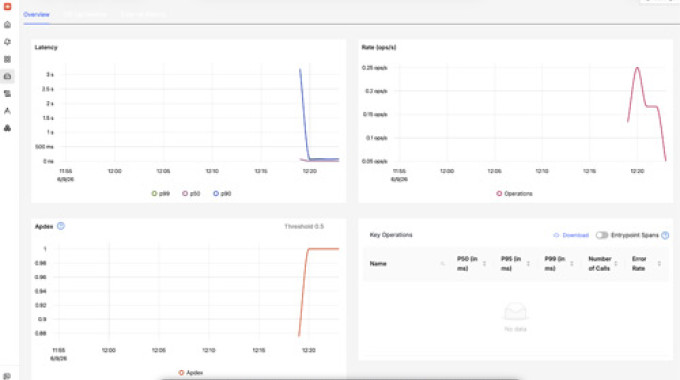Switch to the faded third tab in the row
The width and height of the screenshot is (680, 380).
click(x=143, y=14)
